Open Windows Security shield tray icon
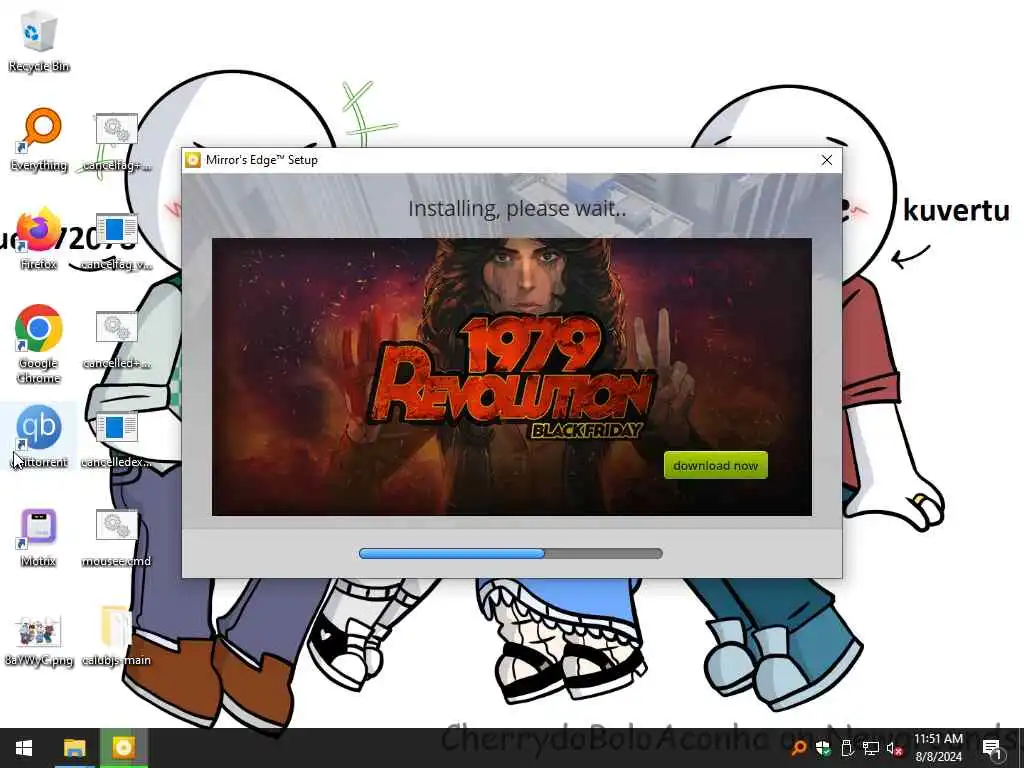This screenshot has height=768, width=1024. [822, 748]
